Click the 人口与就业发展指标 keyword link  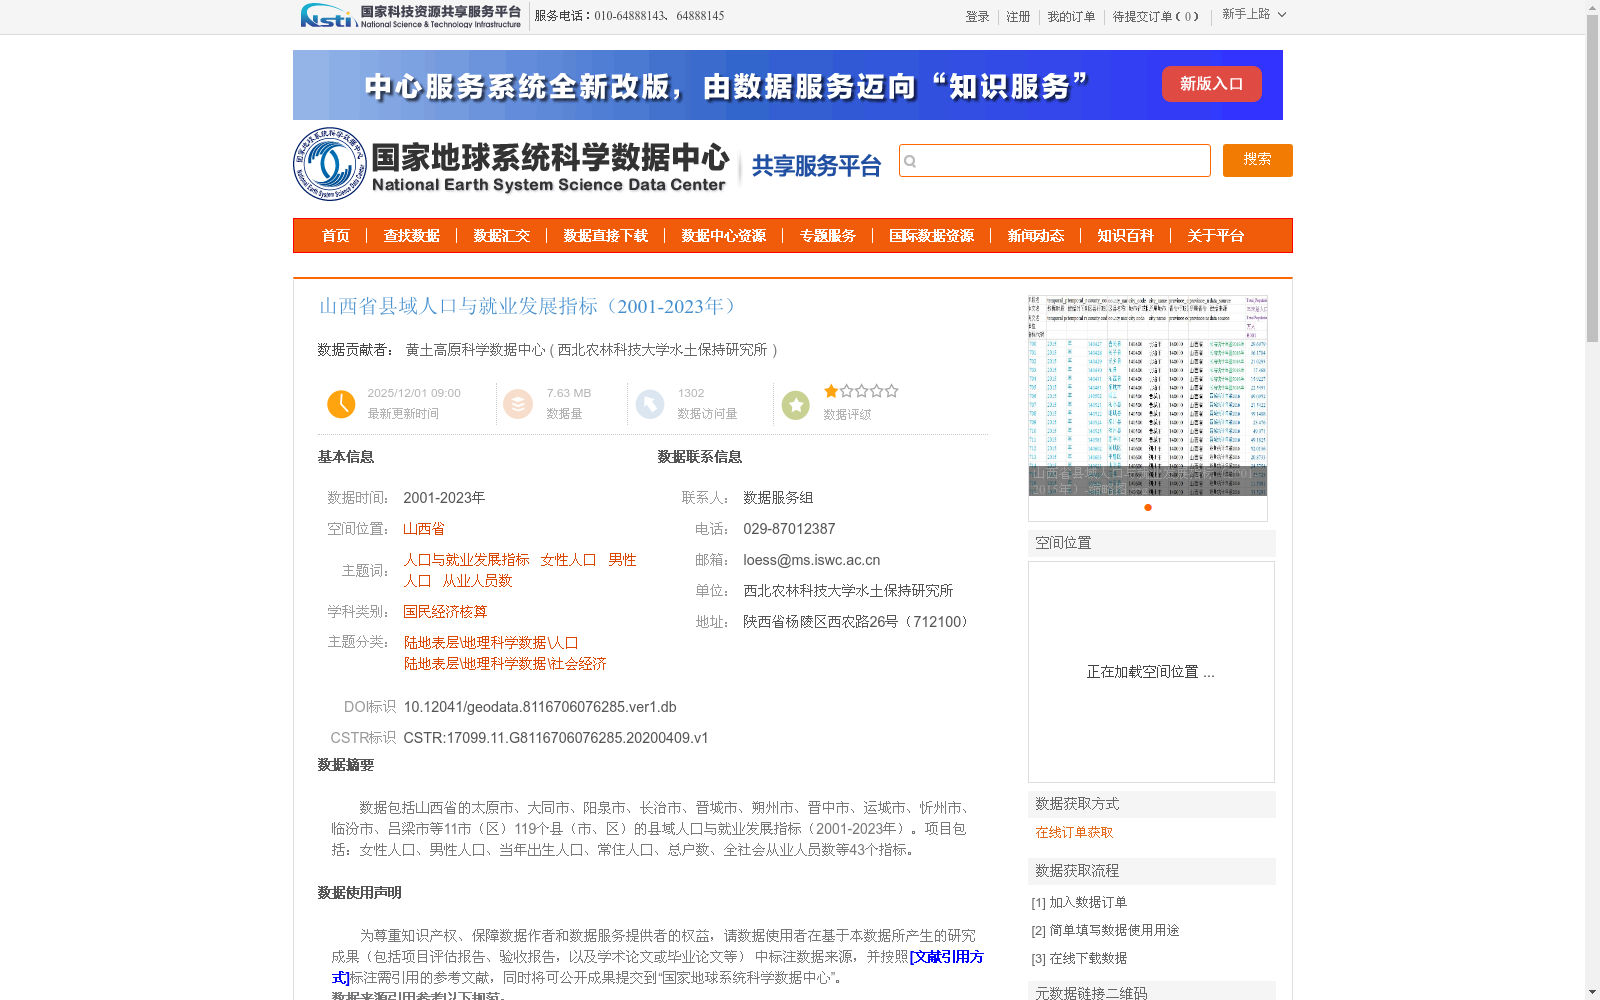tap(466, 560)
